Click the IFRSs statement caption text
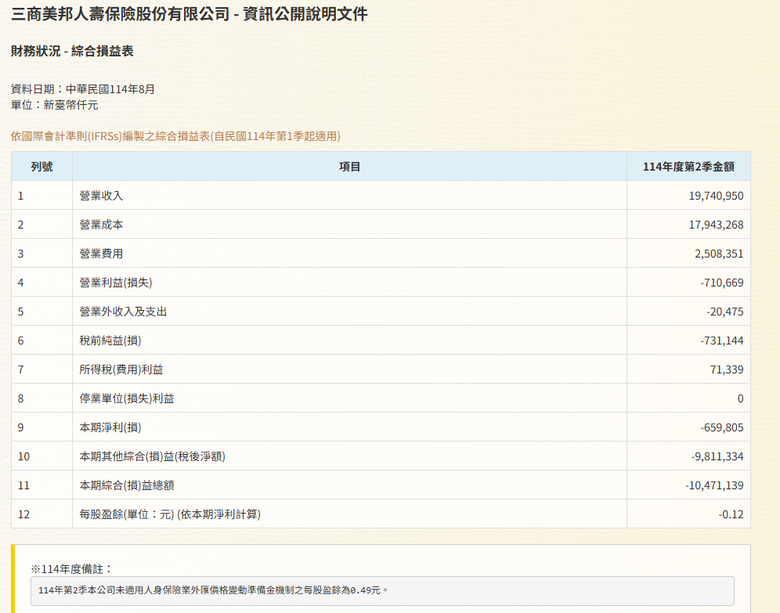Screen dimensions: 780x613 click(176, 136)
